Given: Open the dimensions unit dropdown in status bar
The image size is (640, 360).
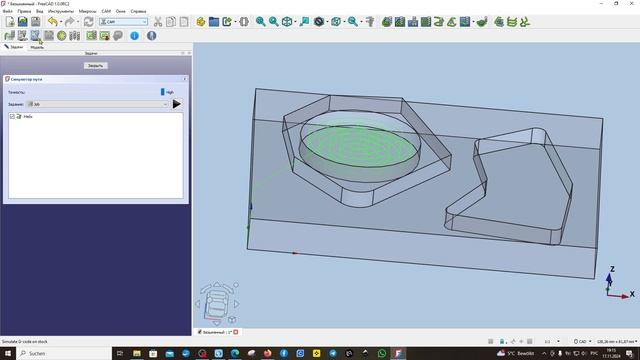Looking at the screenshot, I should coord(617,341).
